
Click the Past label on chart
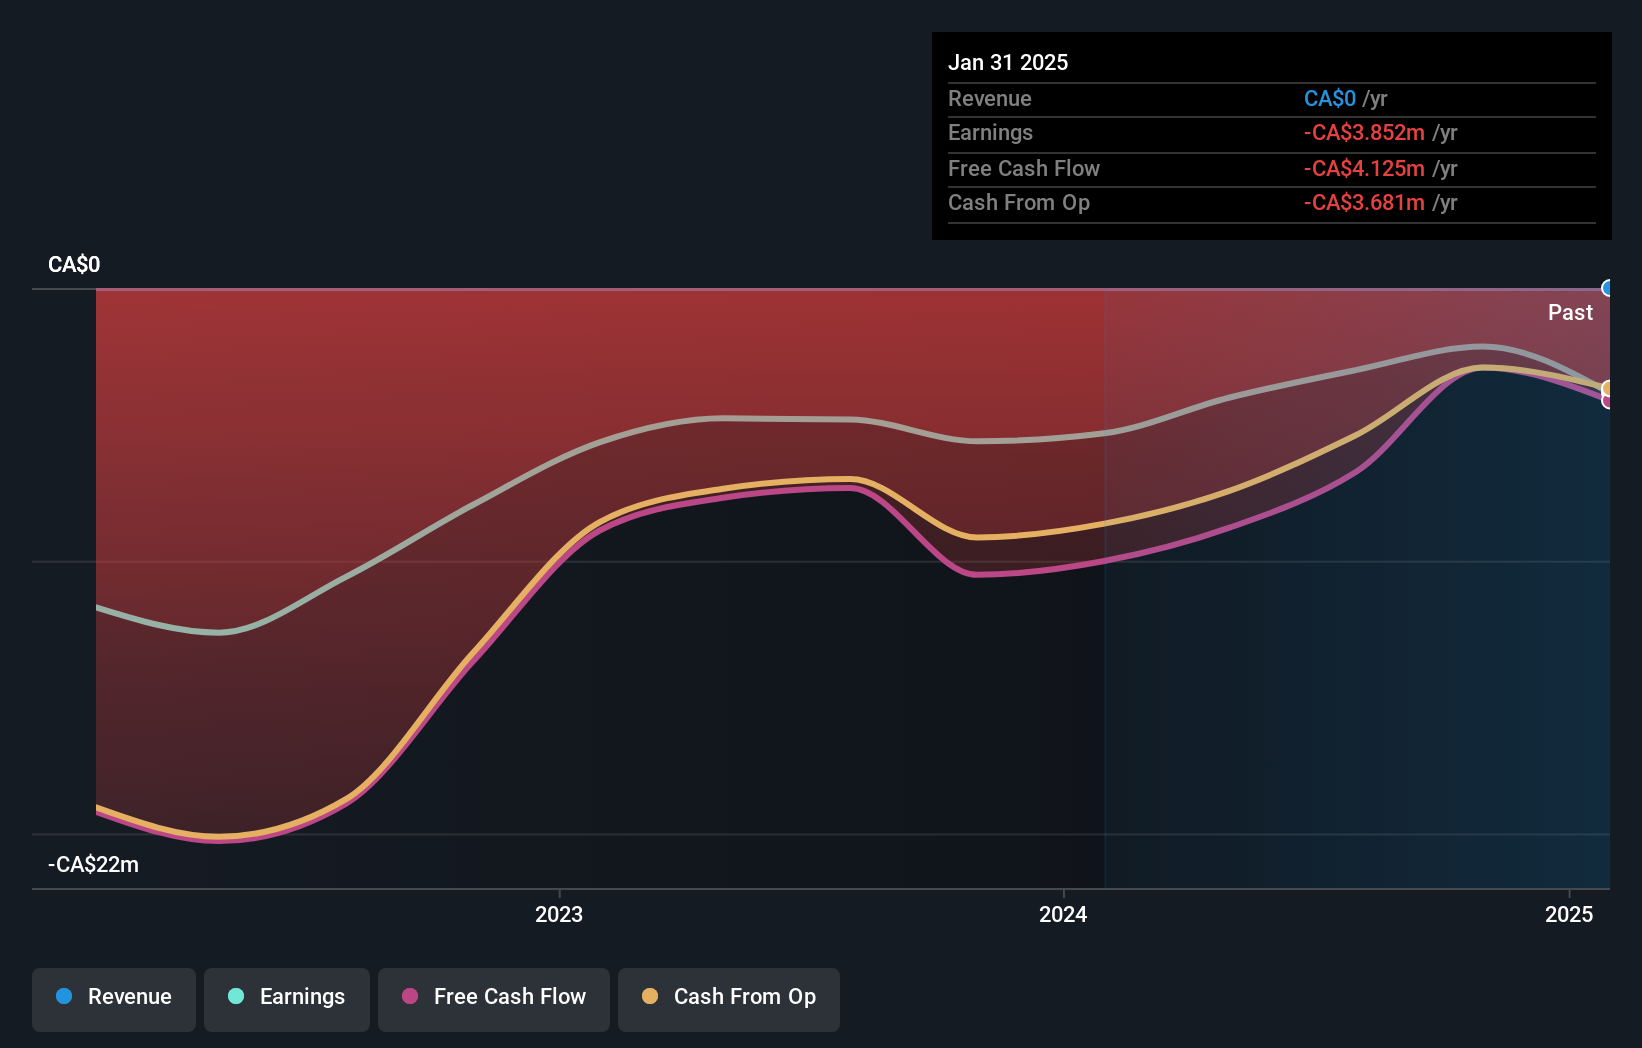pyautogui.click(x=1570, y=312)
